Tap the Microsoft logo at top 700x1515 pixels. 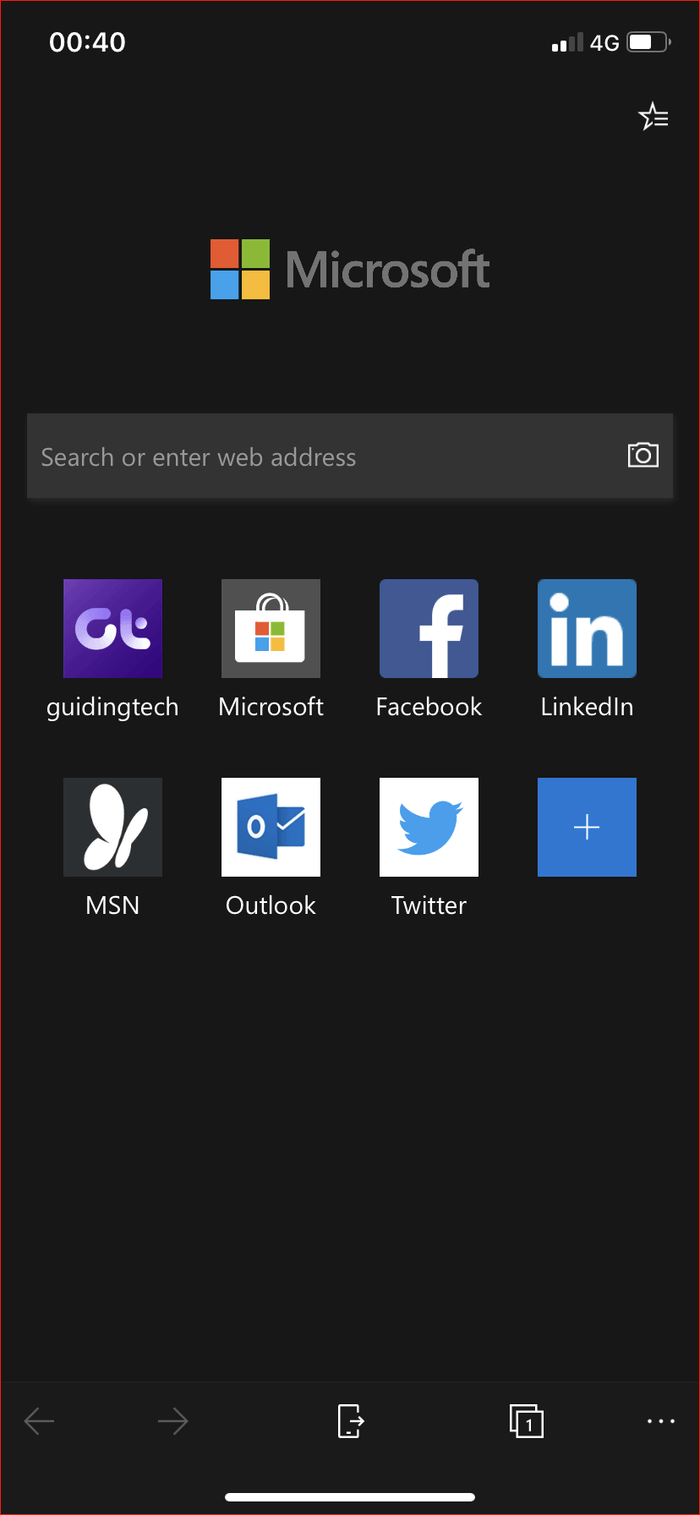(350, 269)
